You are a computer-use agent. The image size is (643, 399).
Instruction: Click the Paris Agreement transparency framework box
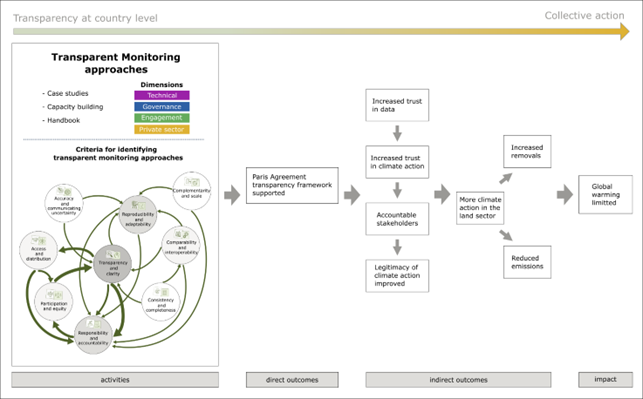coord(292,185)
